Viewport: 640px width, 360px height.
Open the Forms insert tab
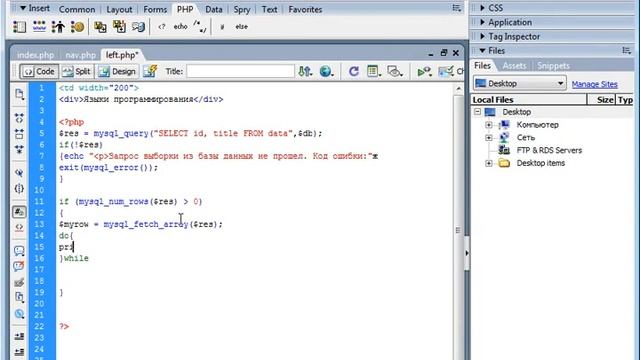pyautogui.click(x=155, y=9)
